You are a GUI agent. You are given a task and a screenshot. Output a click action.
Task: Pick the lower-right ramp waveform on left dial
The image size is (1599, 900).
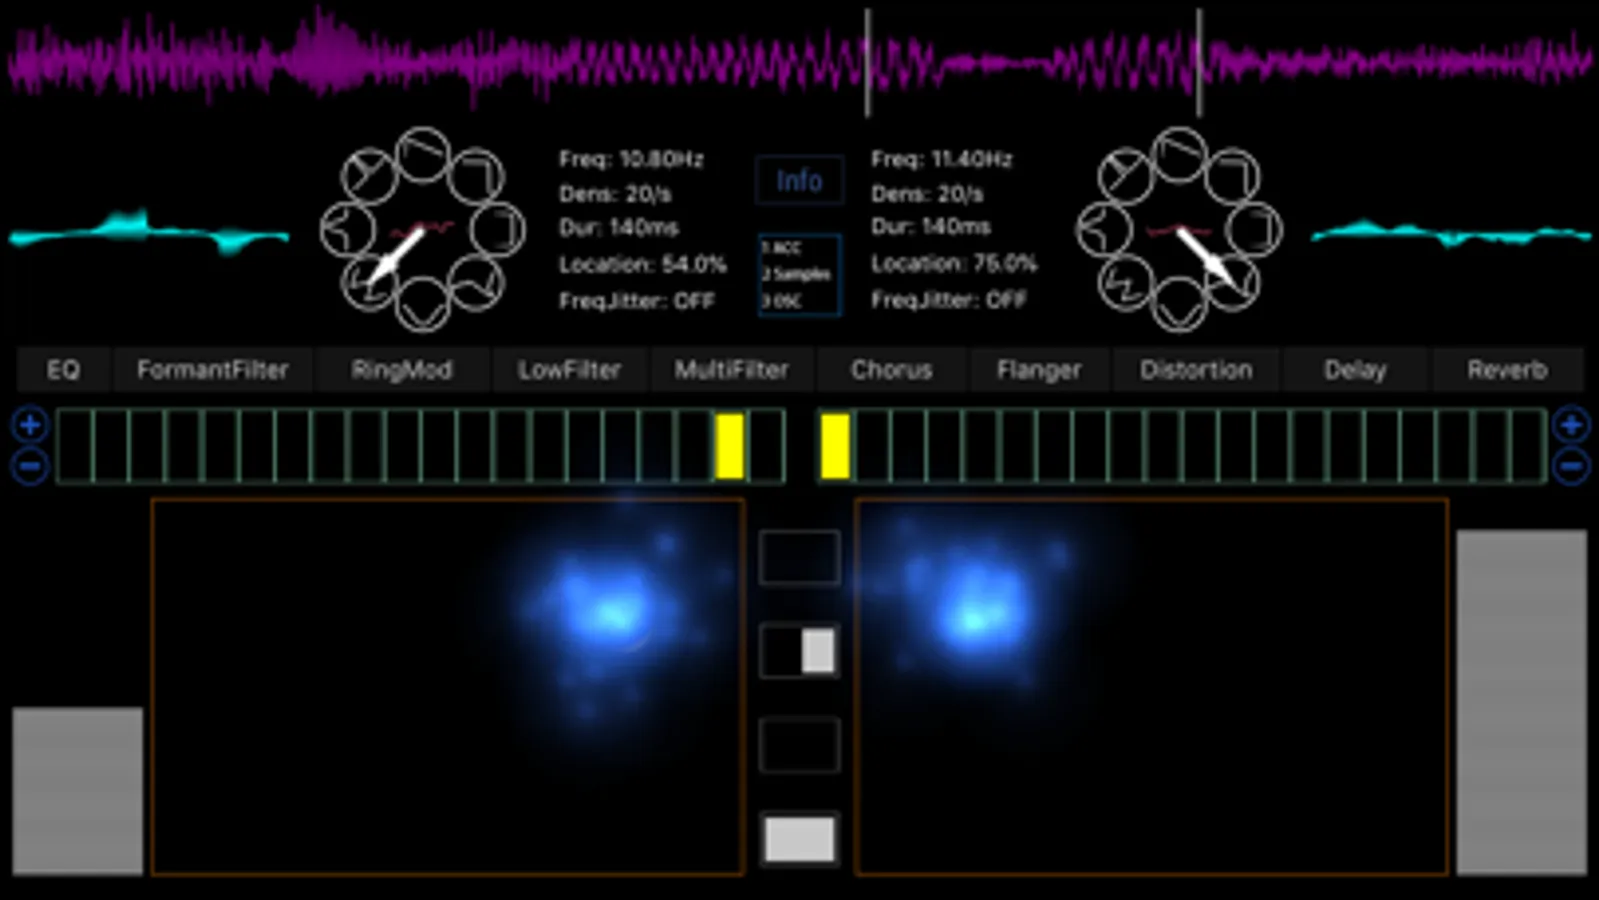(x=476, y=281)
